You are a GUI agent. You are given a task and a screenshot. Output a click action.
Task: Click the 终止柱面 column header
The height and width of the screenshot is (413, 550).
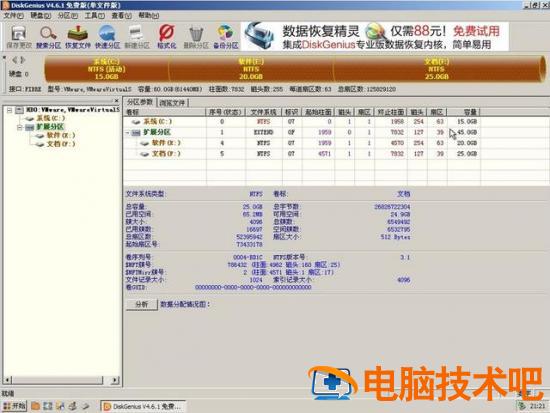tap(391, 112)
